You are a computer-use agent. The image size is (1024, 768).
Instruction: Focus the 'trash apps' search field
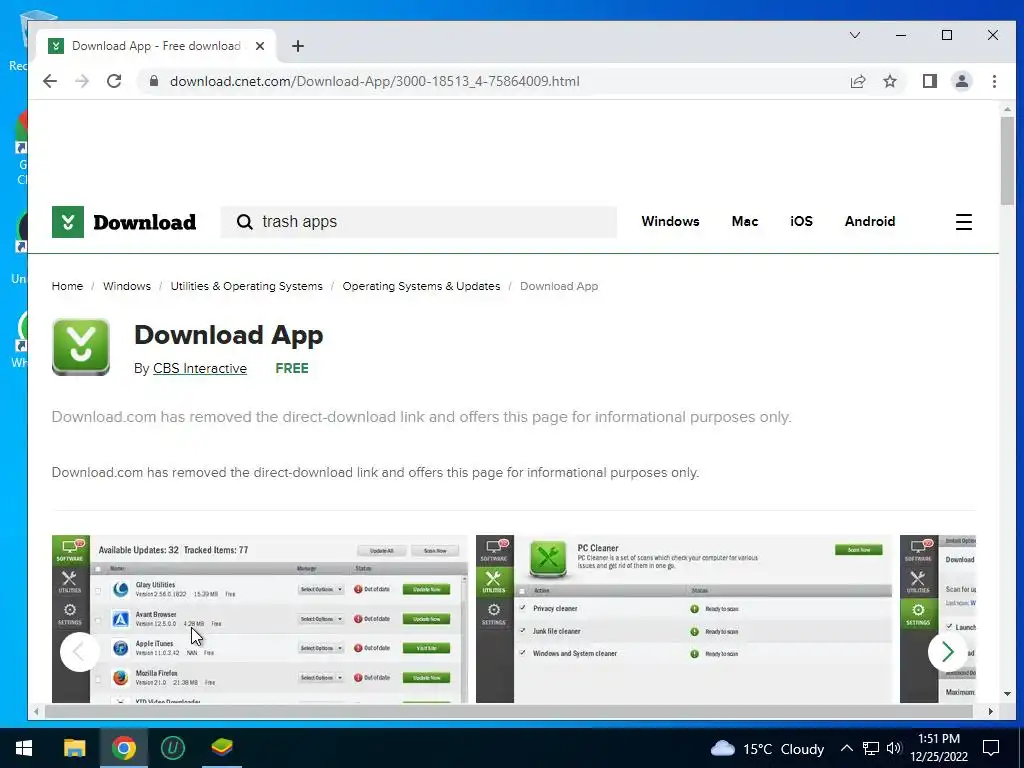tap(419, 222)
